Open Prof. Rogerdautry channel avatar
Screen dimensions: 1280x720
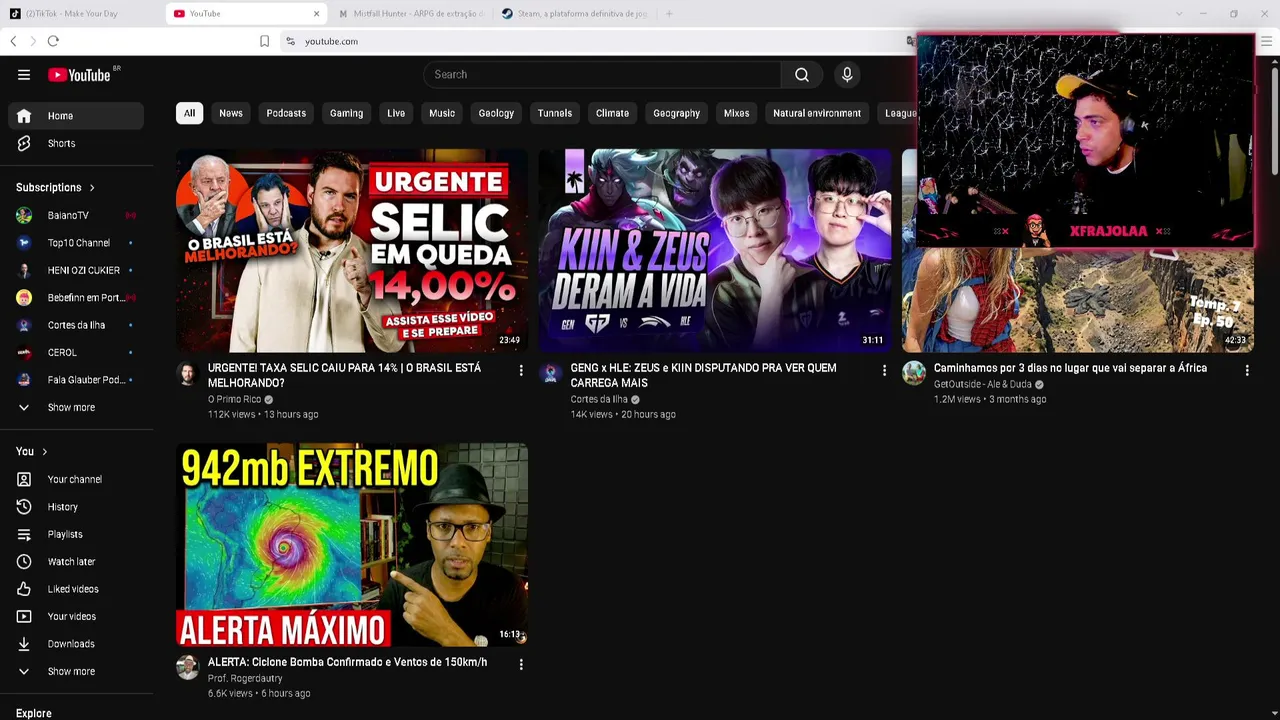point(187,668)
